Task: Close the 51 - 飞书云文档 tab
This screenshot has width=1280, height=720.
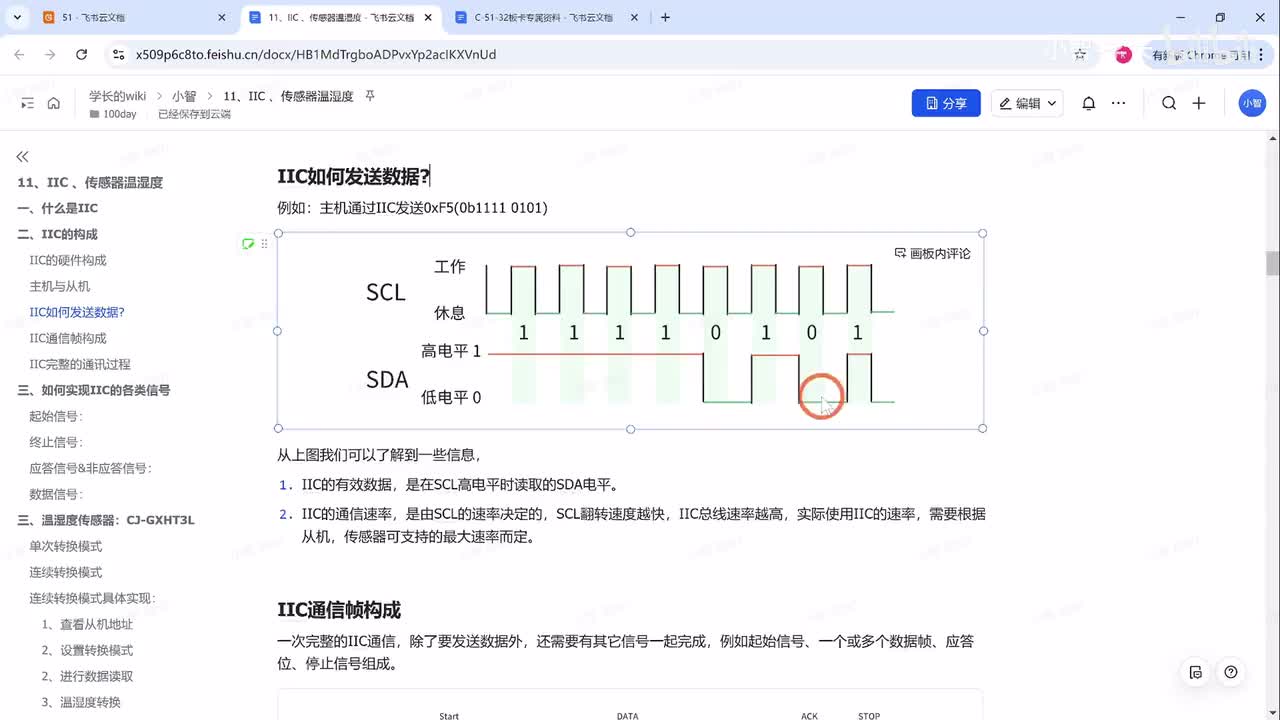Action: coord(220,17)
